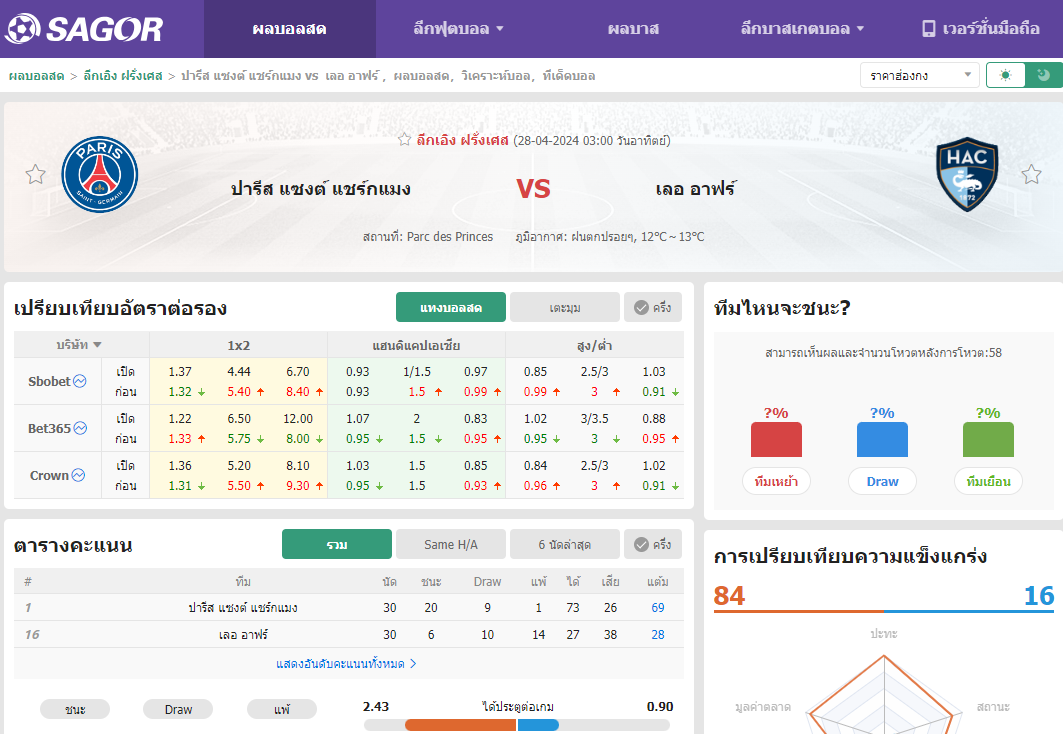Image resolution: width=1063 pixels, height=734 pixels.
Task: Expand the ลีกบาสเกตบอล menu dropdown
Action: [x=802, y=28]
